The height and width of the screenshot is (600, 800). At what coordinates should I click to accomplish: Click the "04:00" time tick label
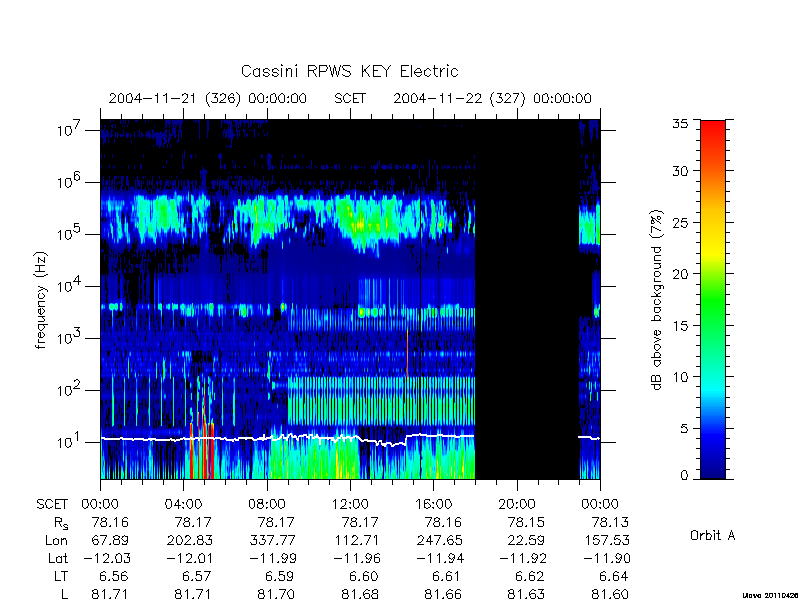(183, 505)
